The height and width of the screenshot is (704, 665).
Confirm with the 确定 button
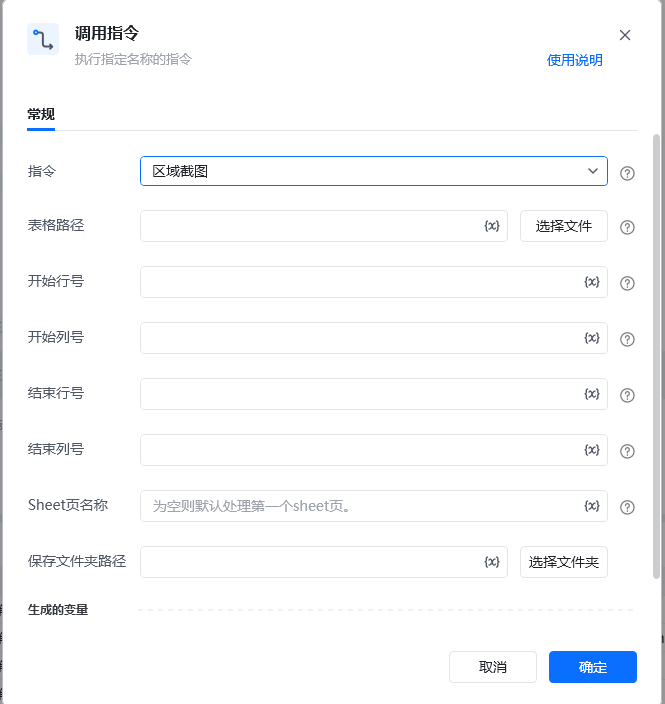(x=593, y=667)
